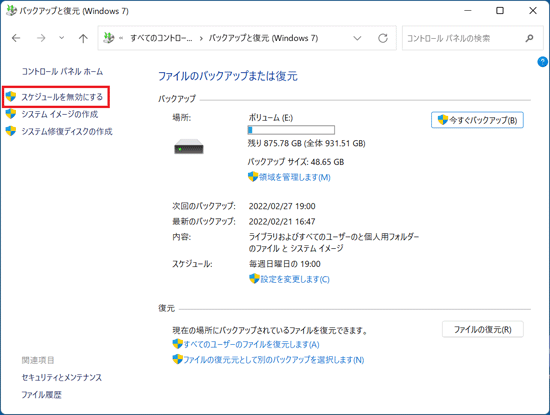This screenshot has height=415, width=550.
Task: Click the バックアップと復元 (Windows 7) breadcrumb
Action: pos(263,38)
